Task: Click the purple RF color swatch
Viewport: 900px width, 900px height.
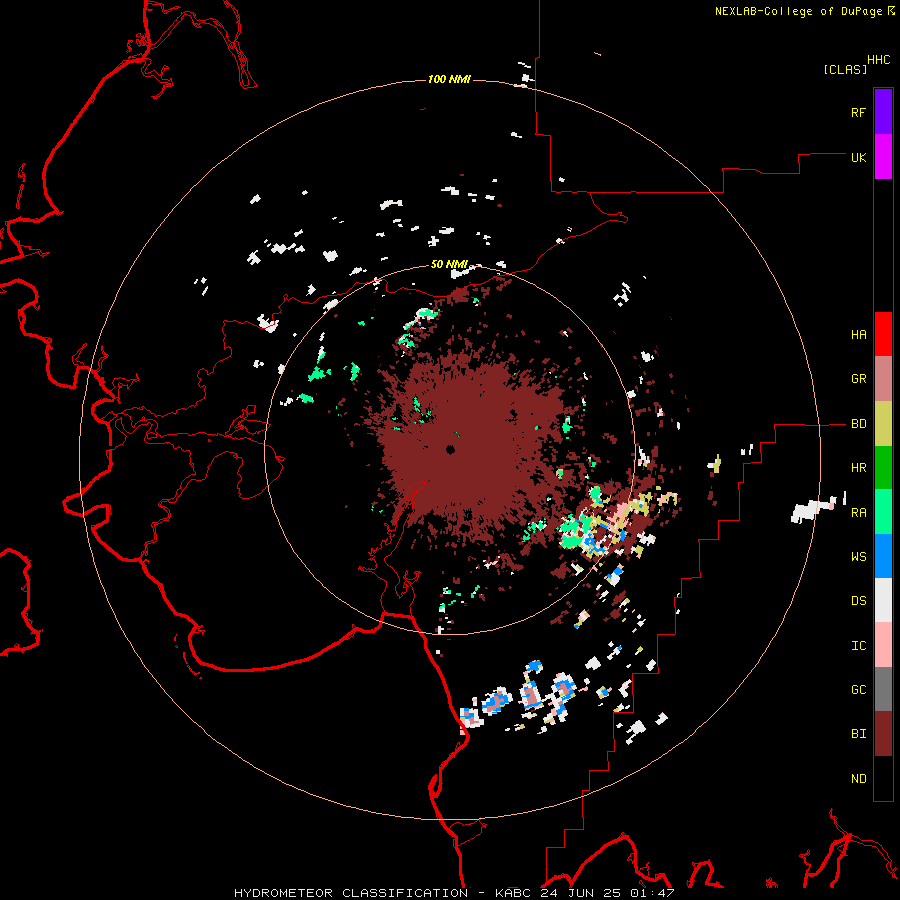Action: tap(883, 112)
